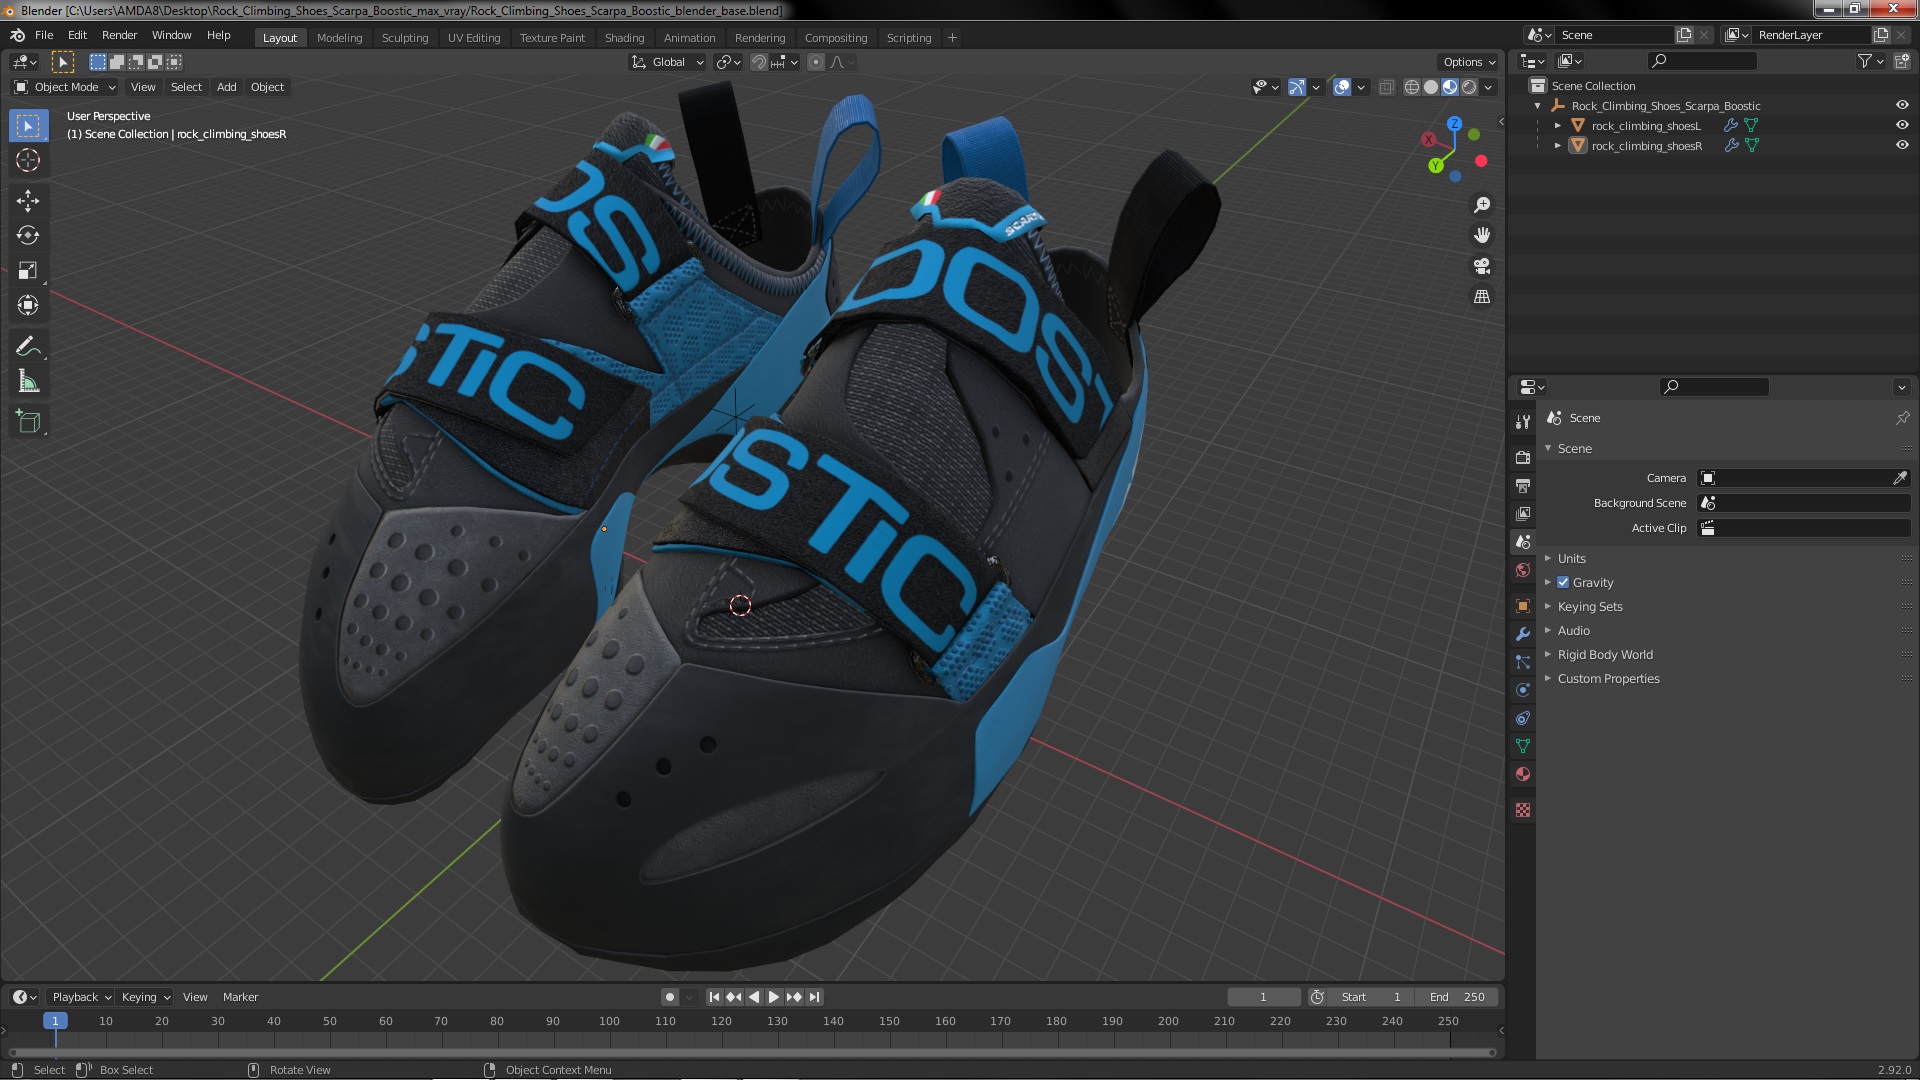Open the Options dropdown
This screenshot has width=1920, height=1080.
[x=1469, y=62]
